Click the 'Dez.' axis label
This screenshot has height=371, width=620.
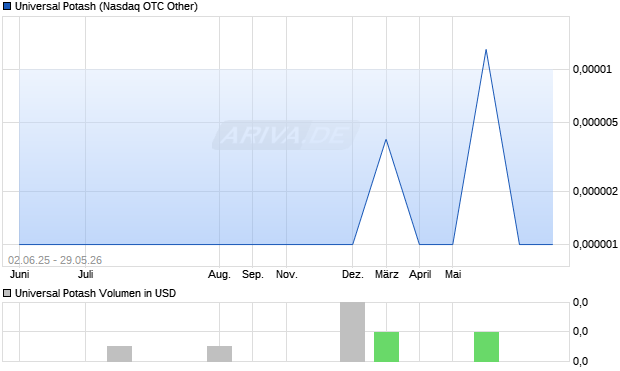pos(353,274)
